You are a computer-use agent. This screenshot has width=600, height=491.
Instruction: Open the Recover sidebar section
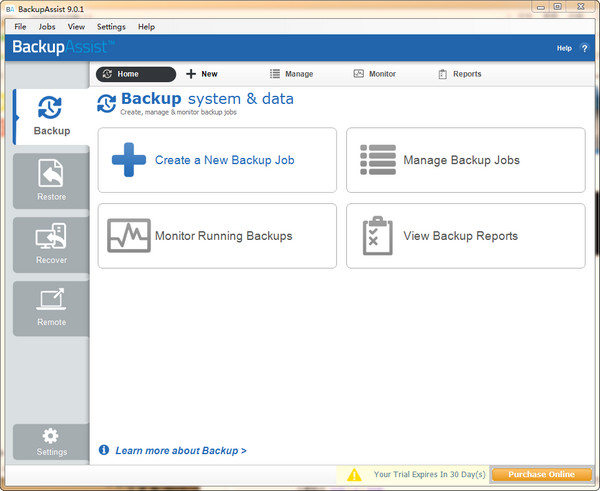pos(52,245)
